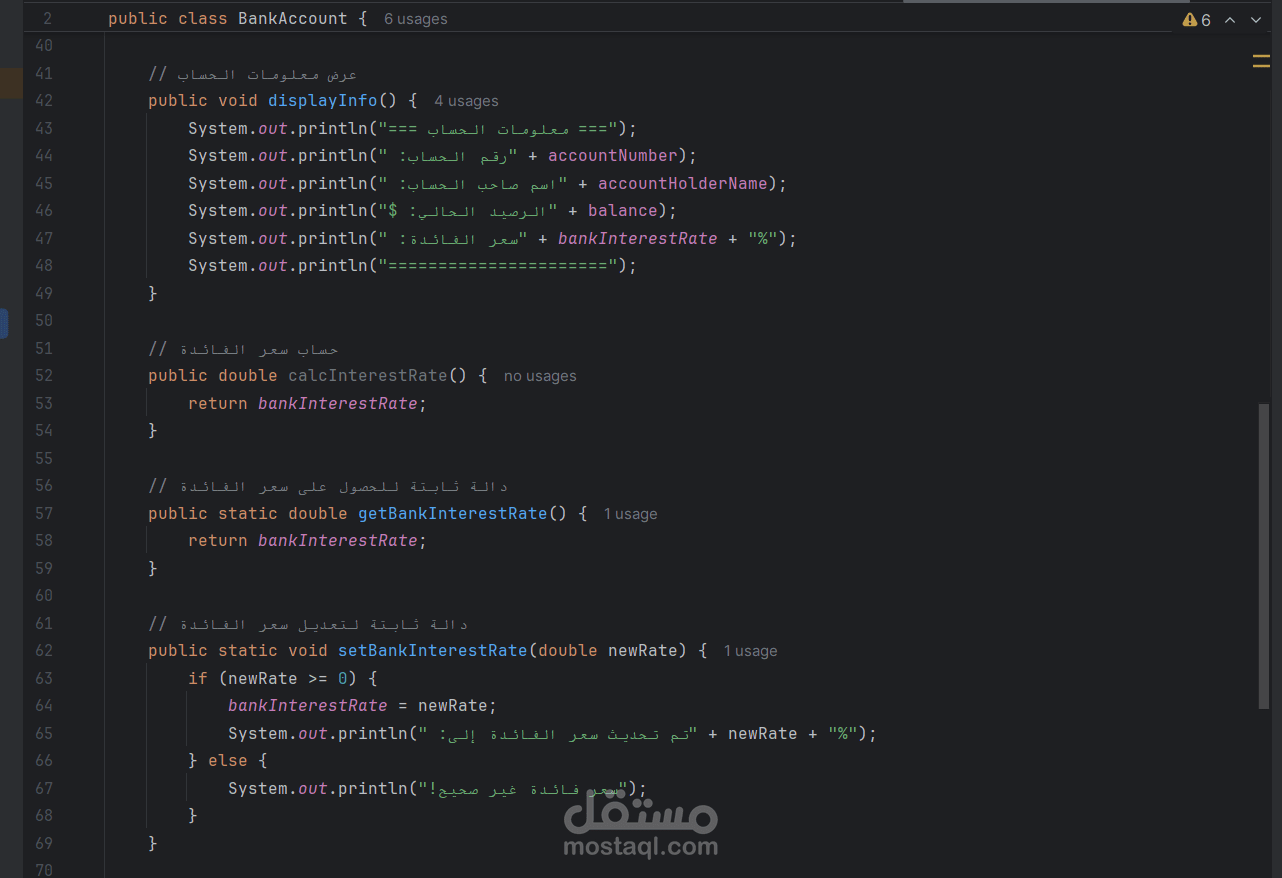Click the "no usages" hint beside calcInterestRate
Image resolution: width=1282 pixels, height=878 pixels.
coord(540,376)
